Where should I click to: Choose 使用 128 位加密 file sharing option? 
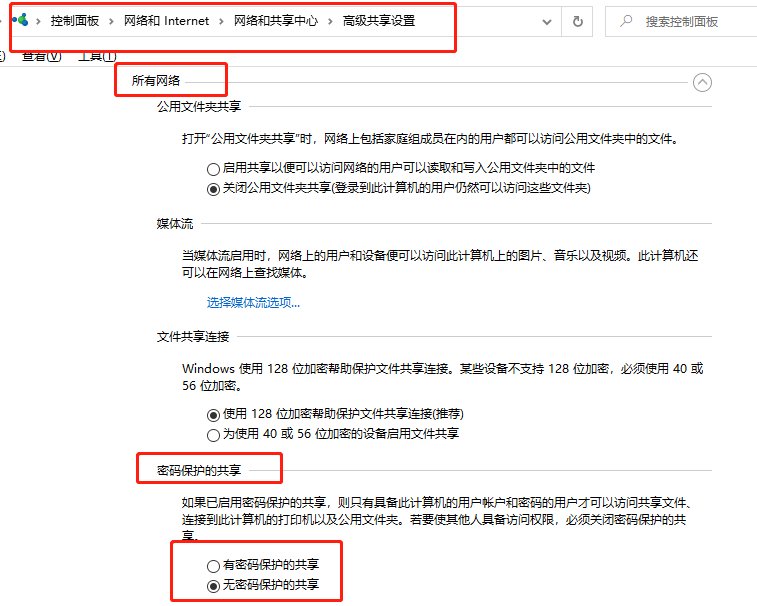(x=213, y=415)
